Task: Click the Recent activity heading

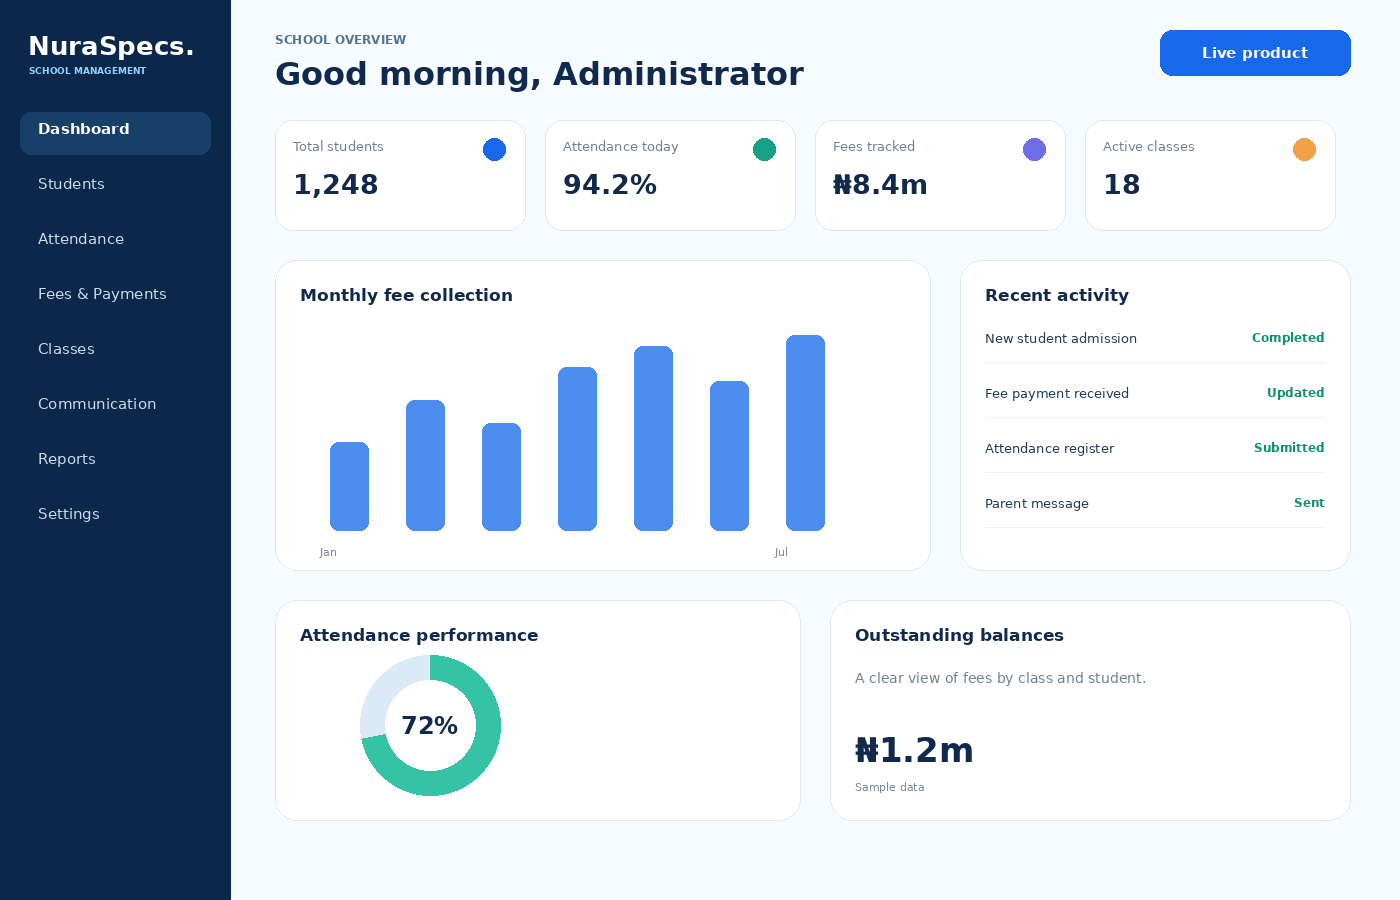Action: click(1057, 295)
